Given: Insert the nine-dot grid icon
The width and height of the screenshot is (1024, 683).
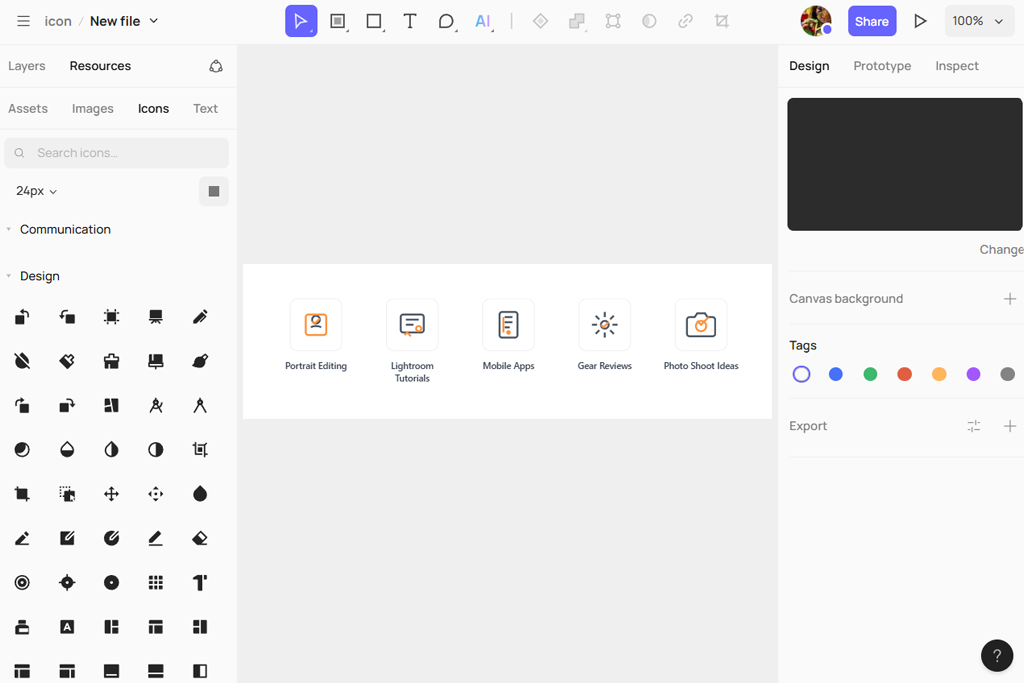Looking at the screenshot, I should (155, 582).
